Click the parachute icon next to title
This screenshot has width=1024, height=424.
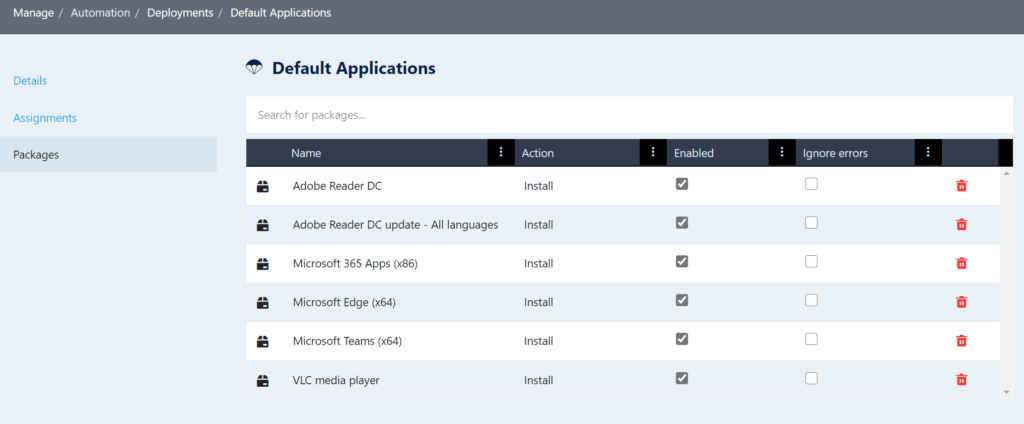click(x=255, y=68)
